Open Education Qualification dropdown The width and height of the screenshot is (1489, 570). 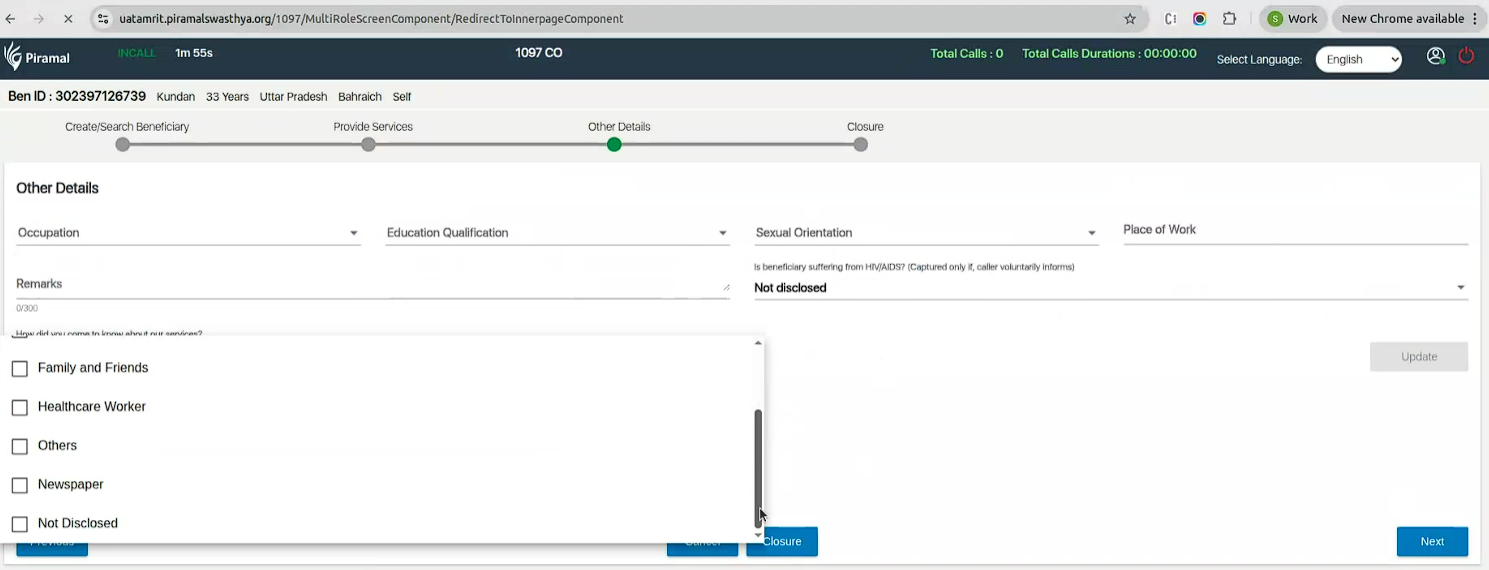[557, 233]
